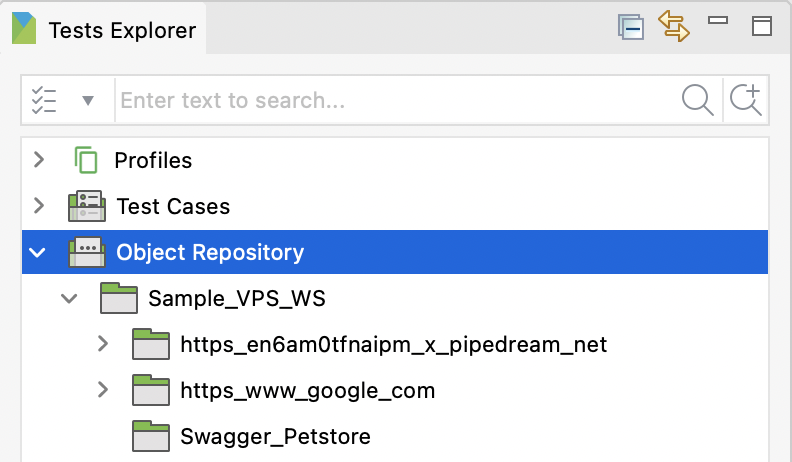792x462 pixels.
Task: Expand the Profiles tree node
Action: tap(39, 160)
